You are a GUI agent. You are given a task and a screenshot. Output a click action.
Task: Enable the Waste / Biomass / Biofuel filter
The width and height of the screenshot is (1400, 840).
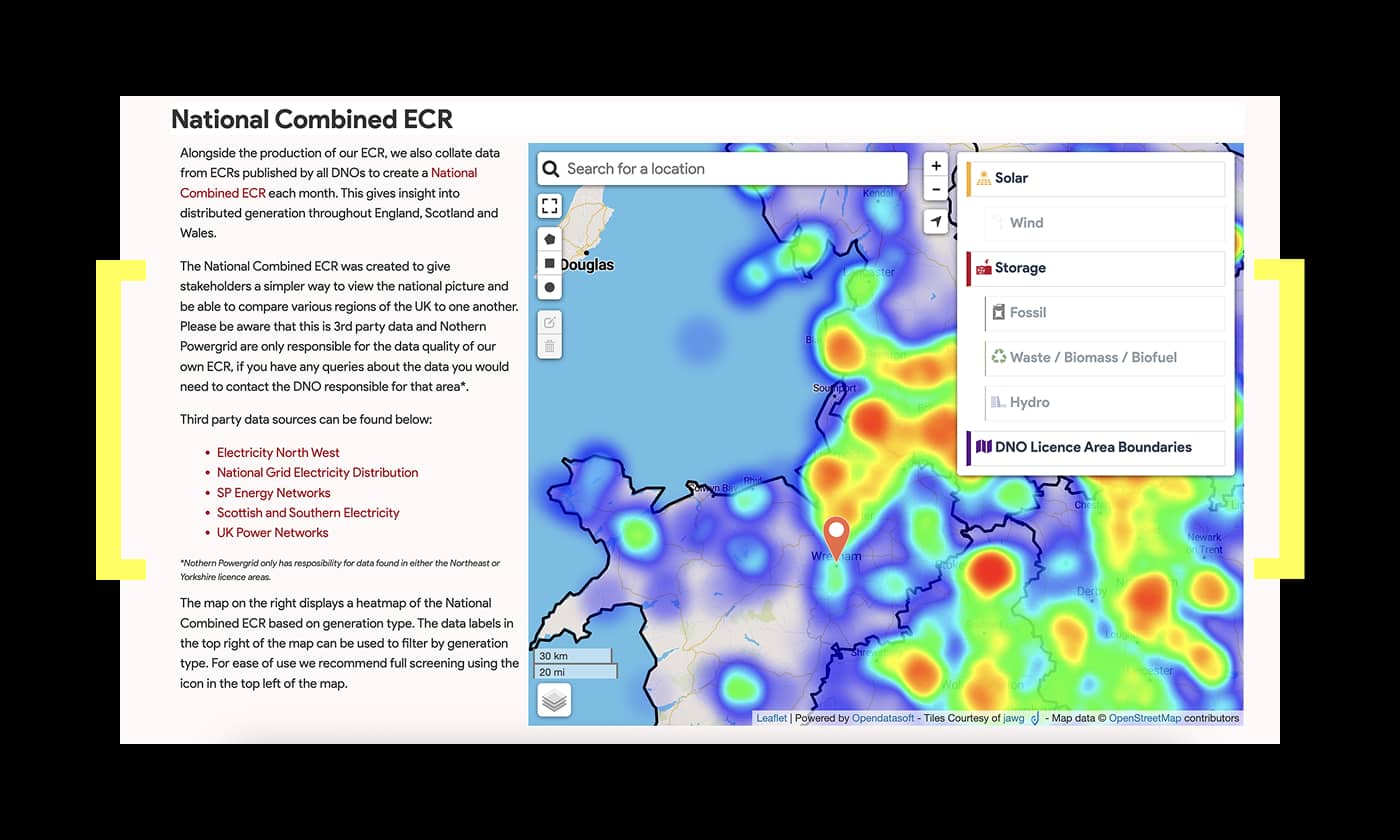1104,358
